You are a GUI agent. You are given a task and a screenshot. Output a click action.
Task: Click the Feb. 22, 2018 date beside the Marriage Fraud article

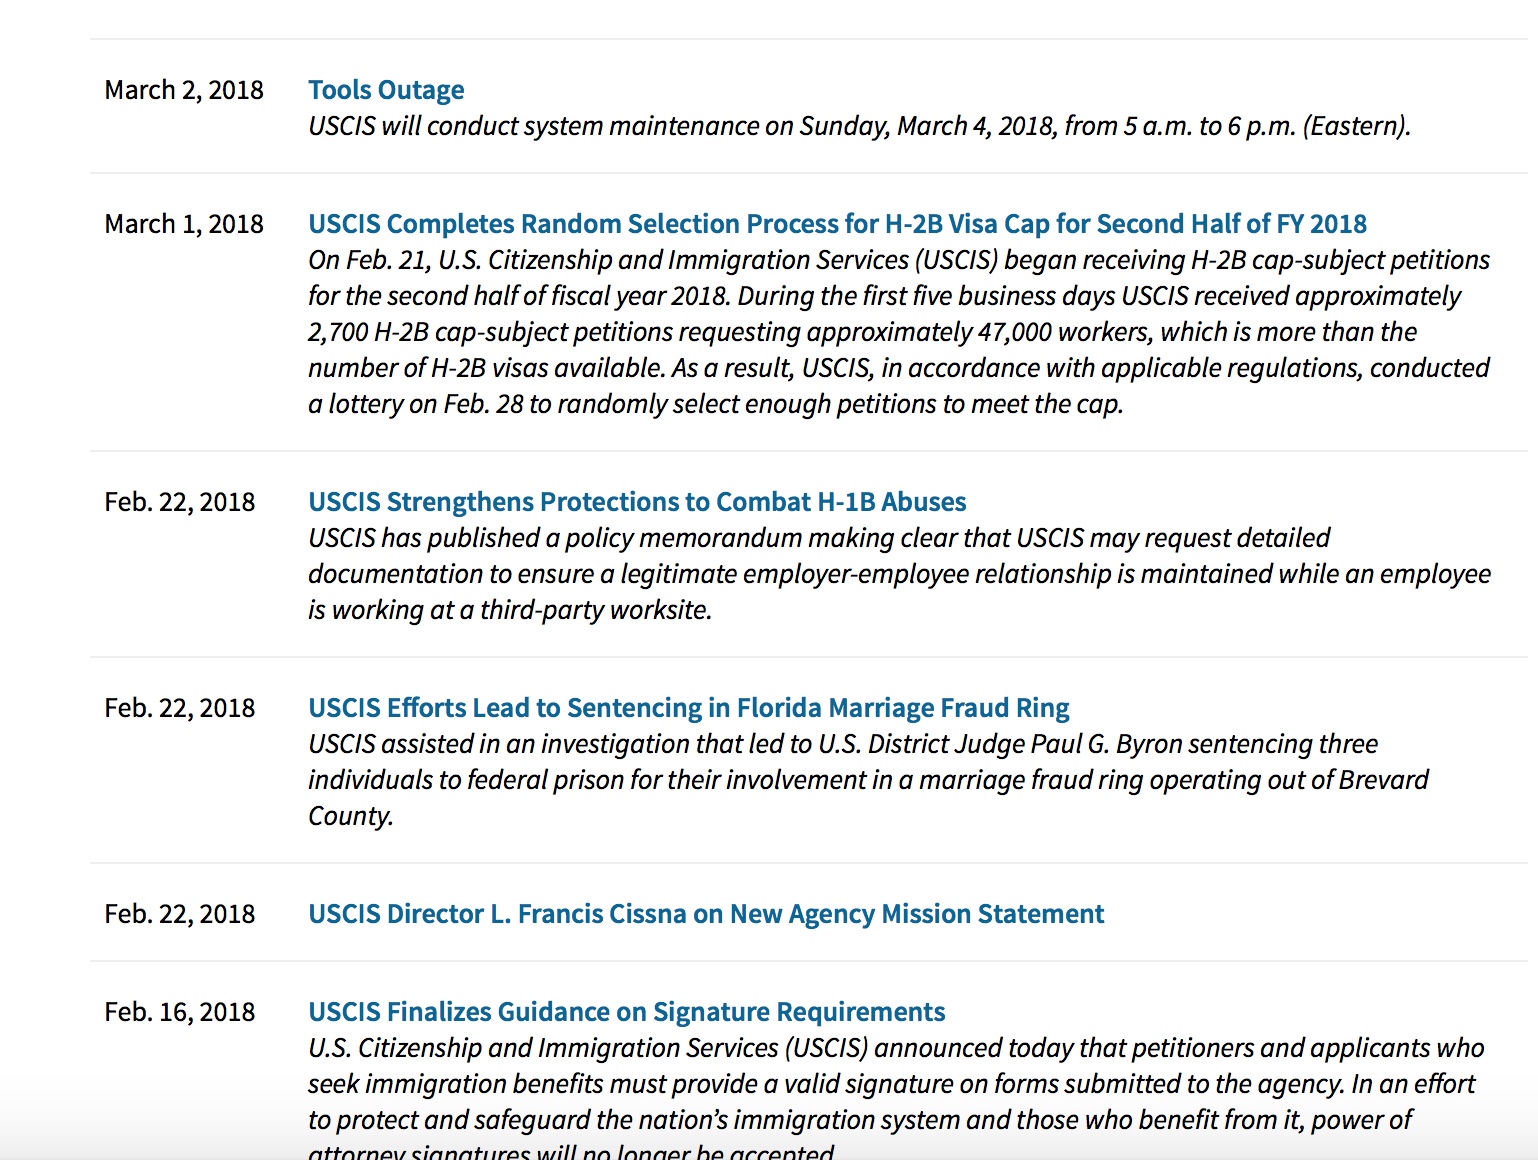tap(180, 708)
